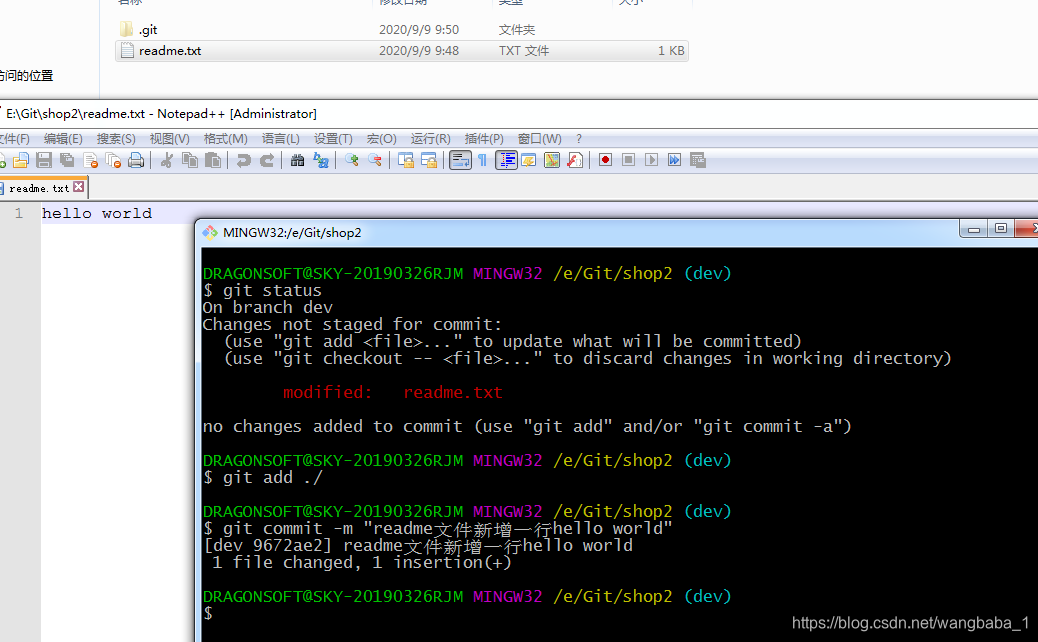Select the .git folder in Explorer
1038x642 pixels.
[148, 30]
